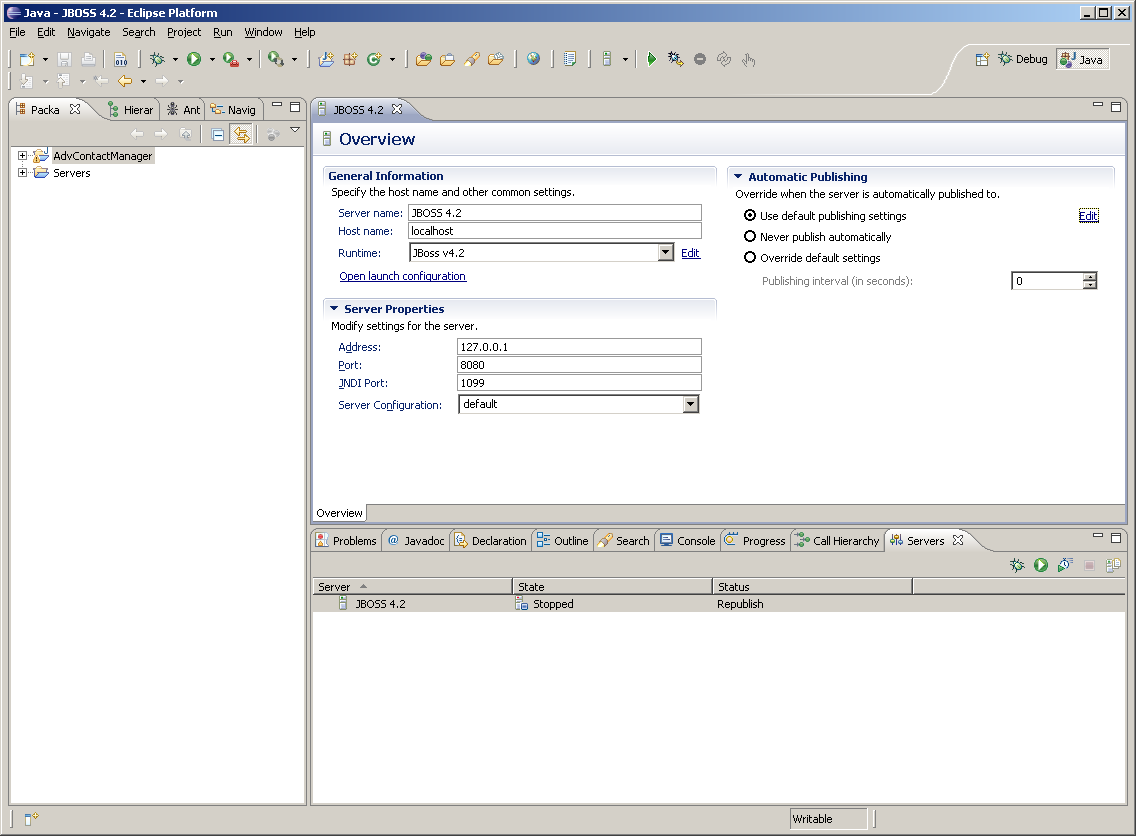Click the Port field showing 8080
This screenshot has height=836, width=1136.
point(579,364)
